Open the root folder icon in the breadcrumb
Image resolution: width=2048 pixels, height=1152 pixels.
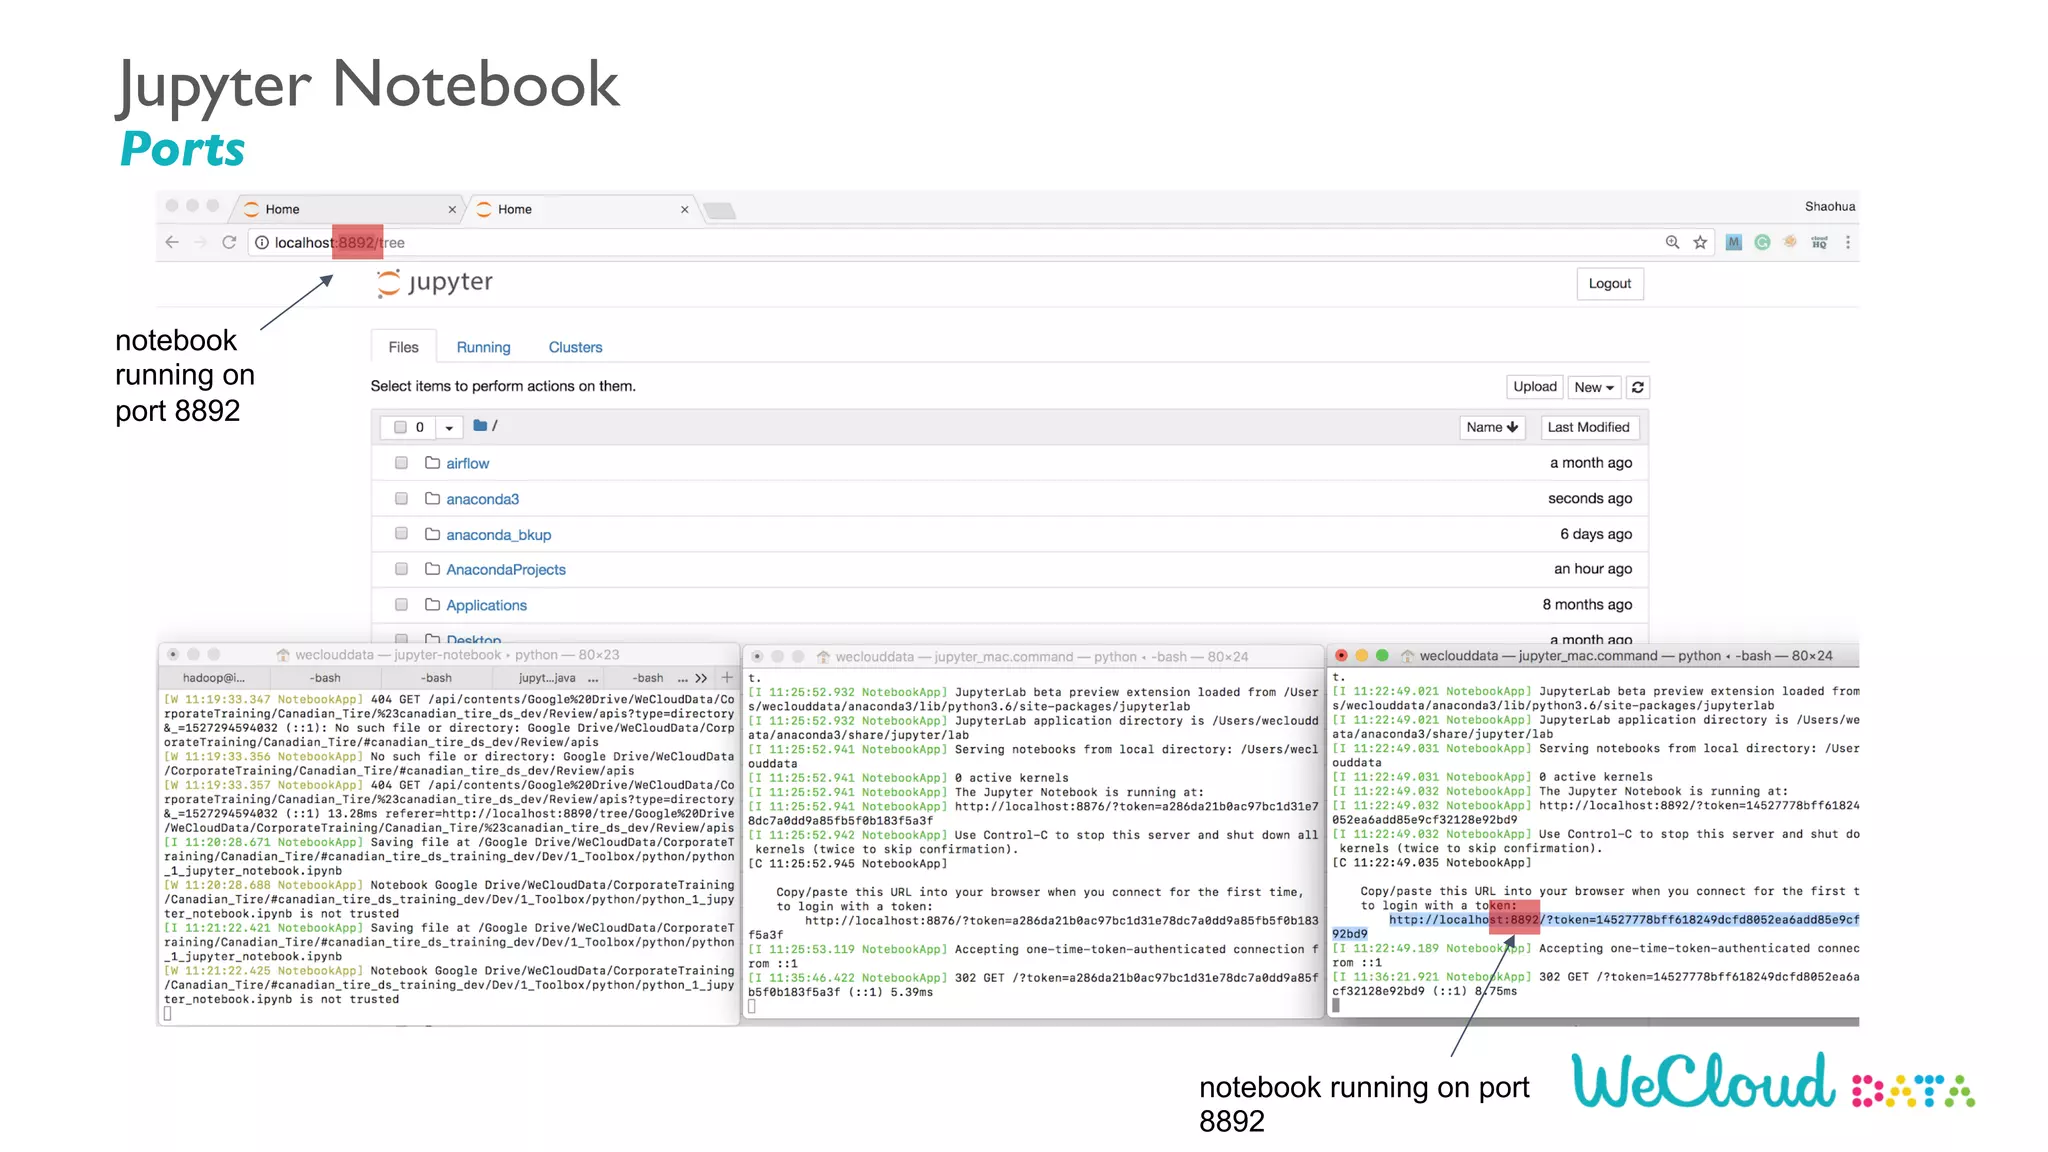tap(480, 425)
